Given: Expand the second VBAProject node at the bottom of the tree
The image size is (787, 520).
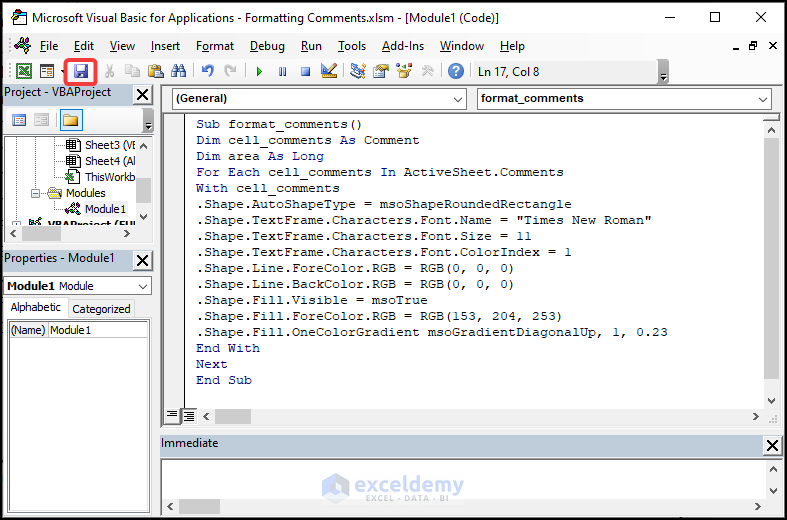Looking at the screenshot, I should pos(17,224).
